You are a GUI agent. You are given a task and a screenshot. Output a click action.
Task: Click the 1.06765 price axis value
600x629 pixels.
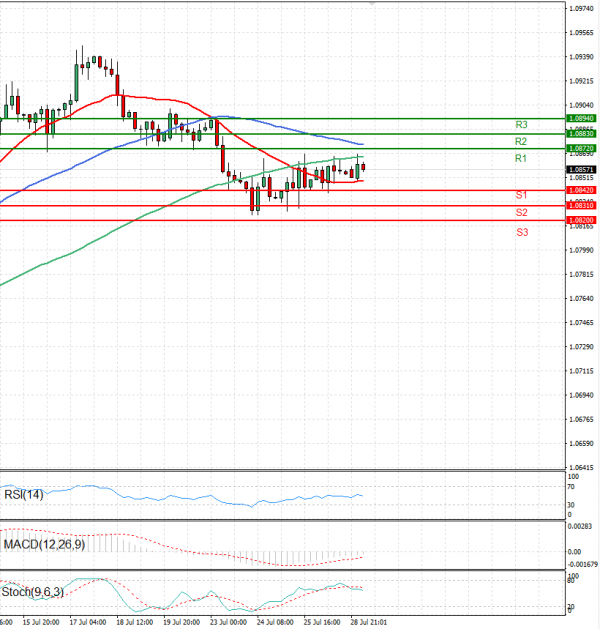click(582, 419)
